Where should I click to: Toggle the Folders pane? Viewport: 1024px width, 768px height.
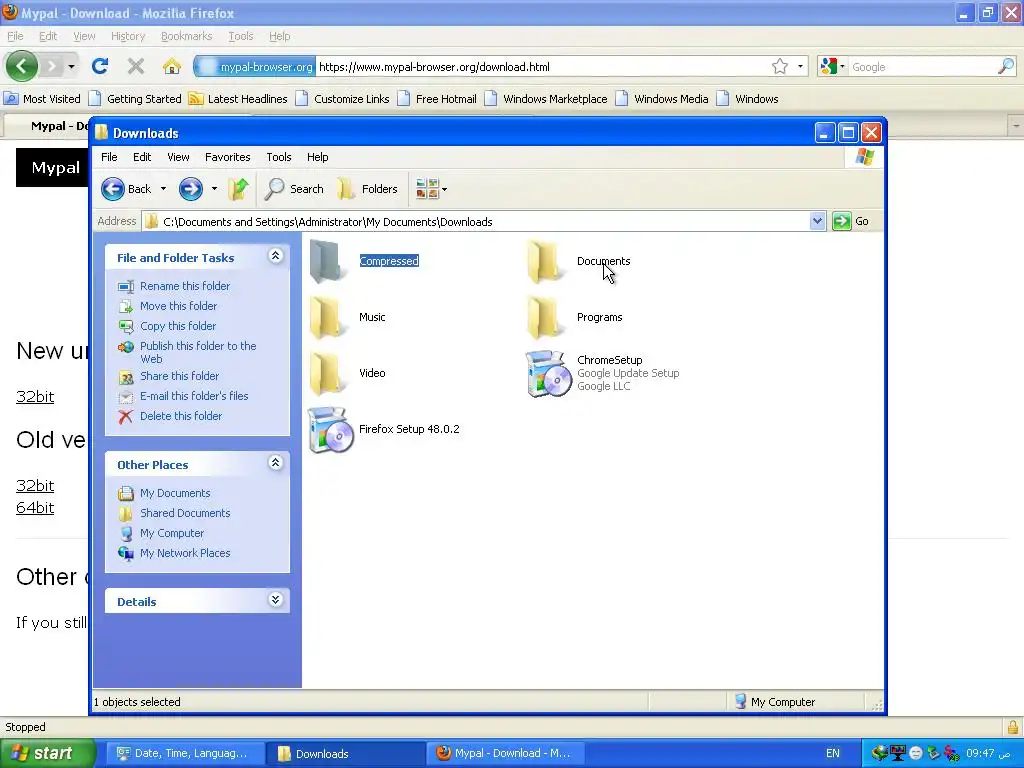coord(368,189)
